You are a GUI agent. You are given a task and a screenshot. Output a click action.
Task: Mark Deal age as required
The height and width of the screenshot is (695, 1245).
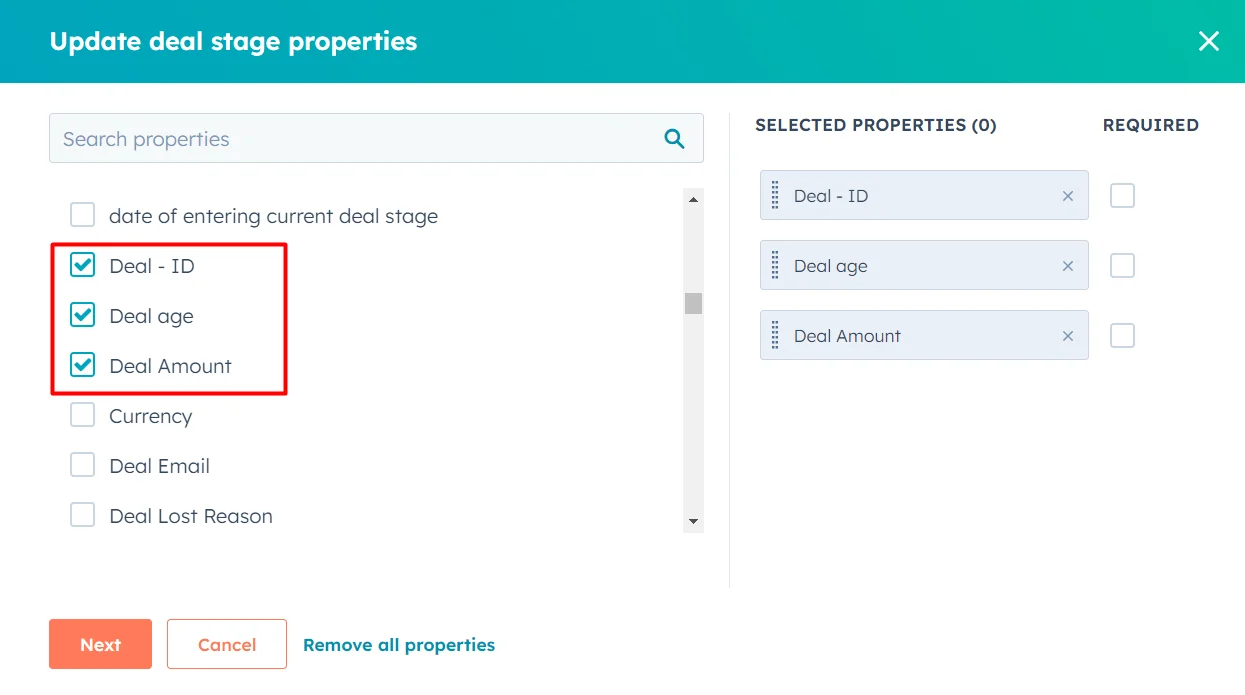pos(1121,265)
